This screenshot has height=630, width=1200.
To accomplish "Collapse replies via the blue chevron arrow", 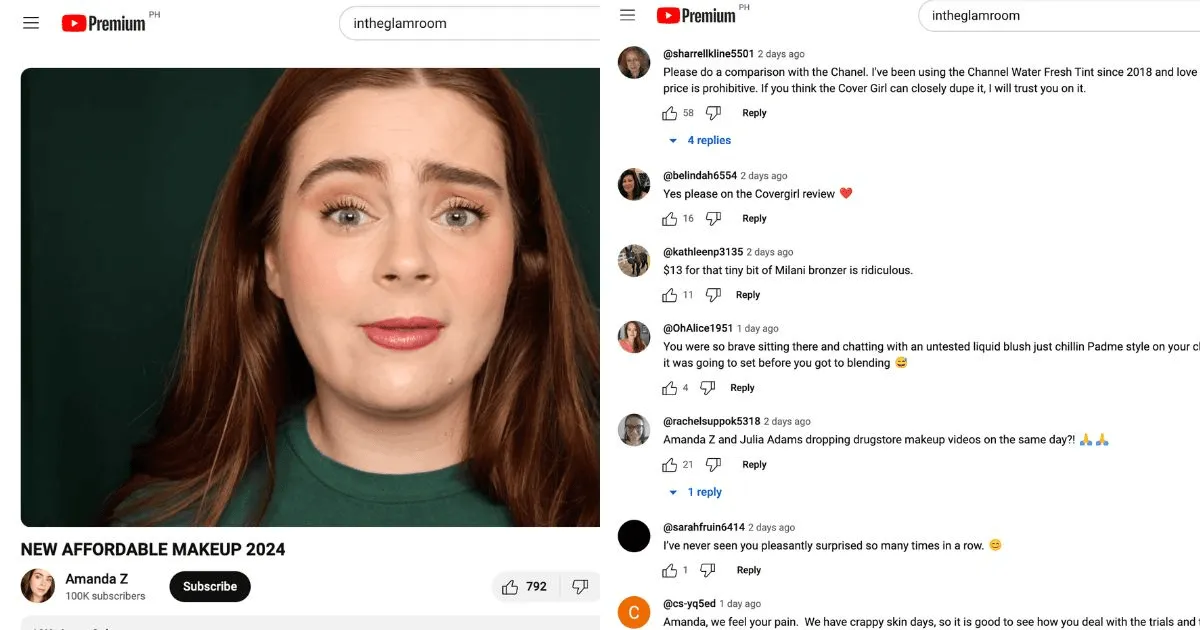I will 673,140.
